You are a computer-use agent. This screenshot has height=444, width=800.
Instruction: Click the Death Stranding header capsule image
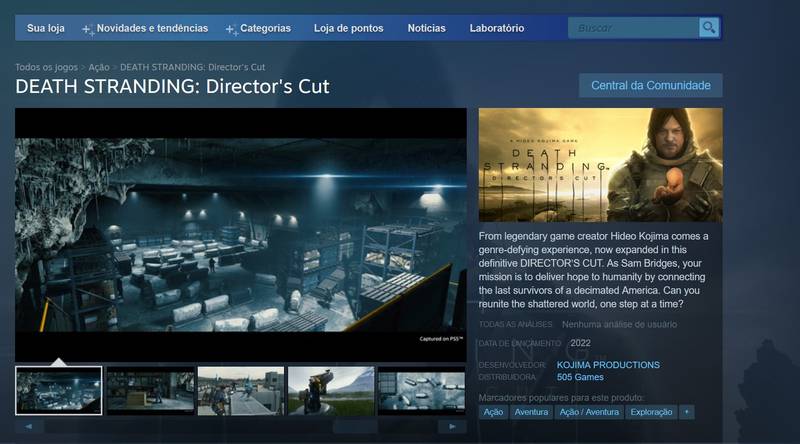point(601,165)
